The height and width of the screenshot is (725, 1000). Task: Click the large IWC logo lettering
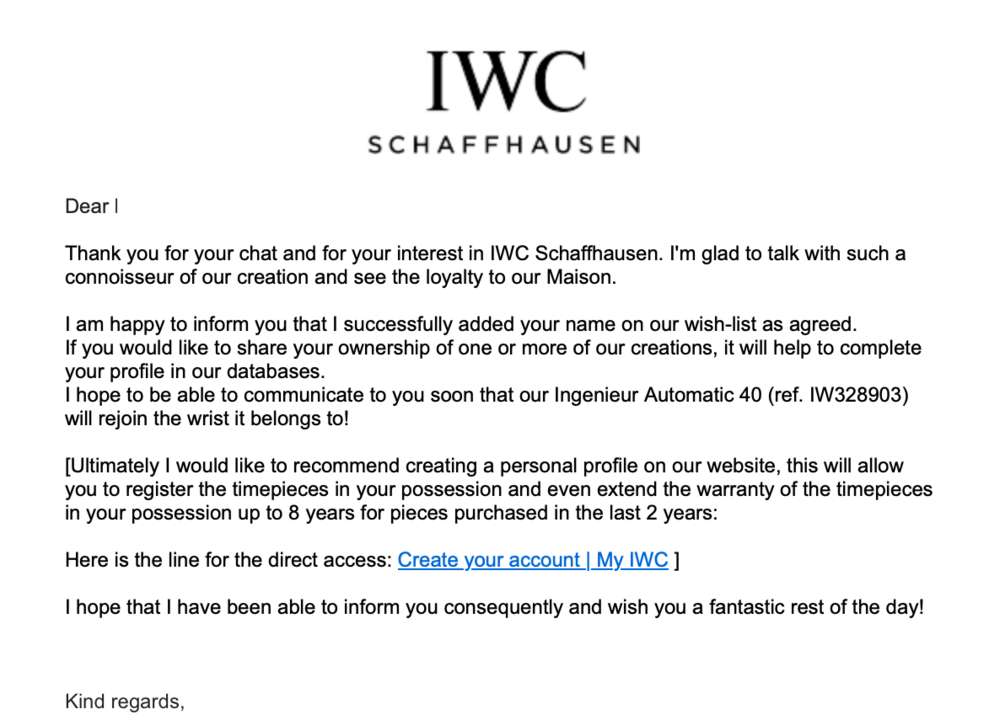tap(504, 81)
